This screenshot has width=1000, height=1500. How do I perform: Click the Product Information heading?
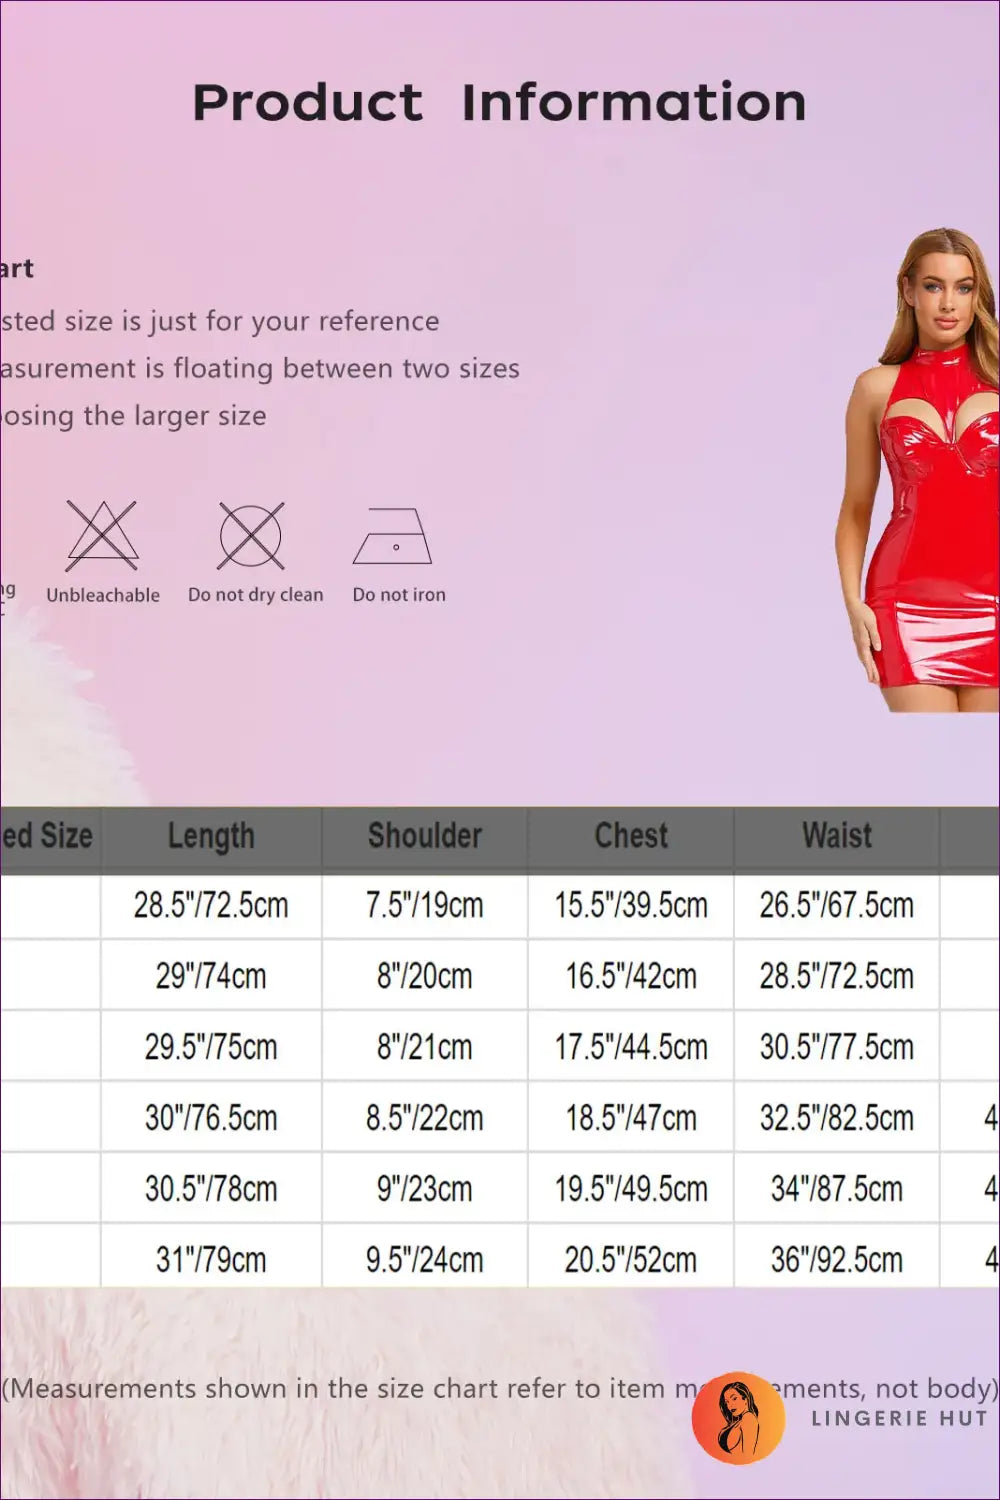[x=499, y=103]
